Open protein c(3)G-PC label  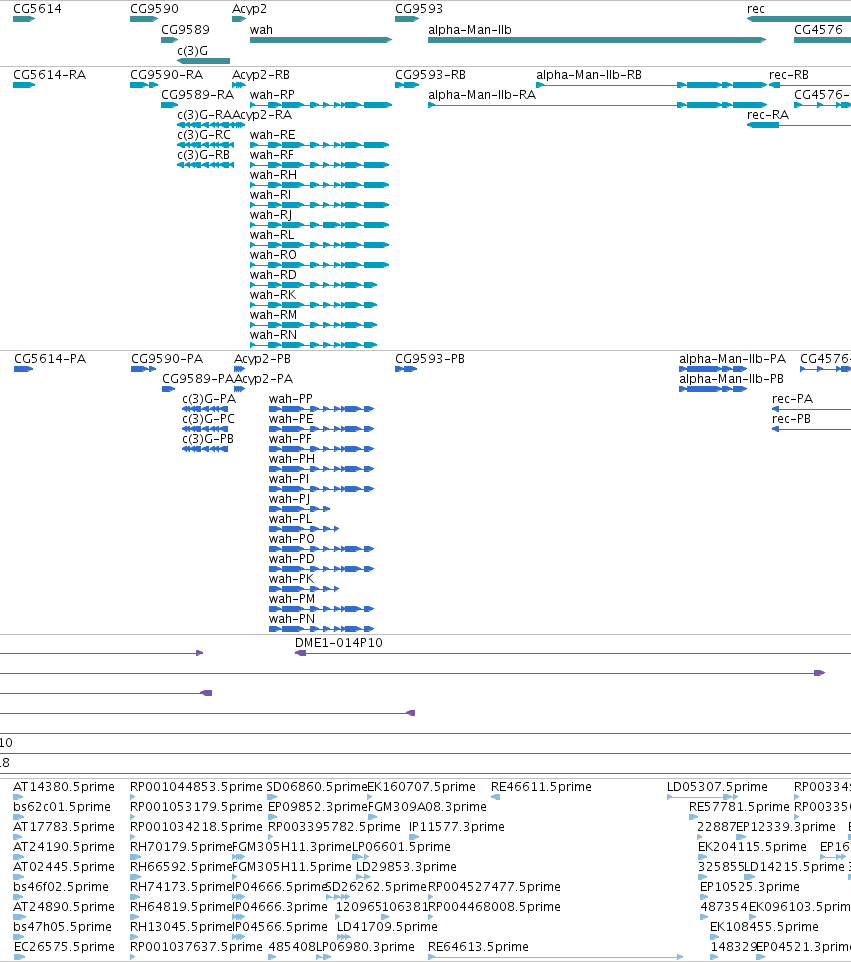(x=209, y=419)
